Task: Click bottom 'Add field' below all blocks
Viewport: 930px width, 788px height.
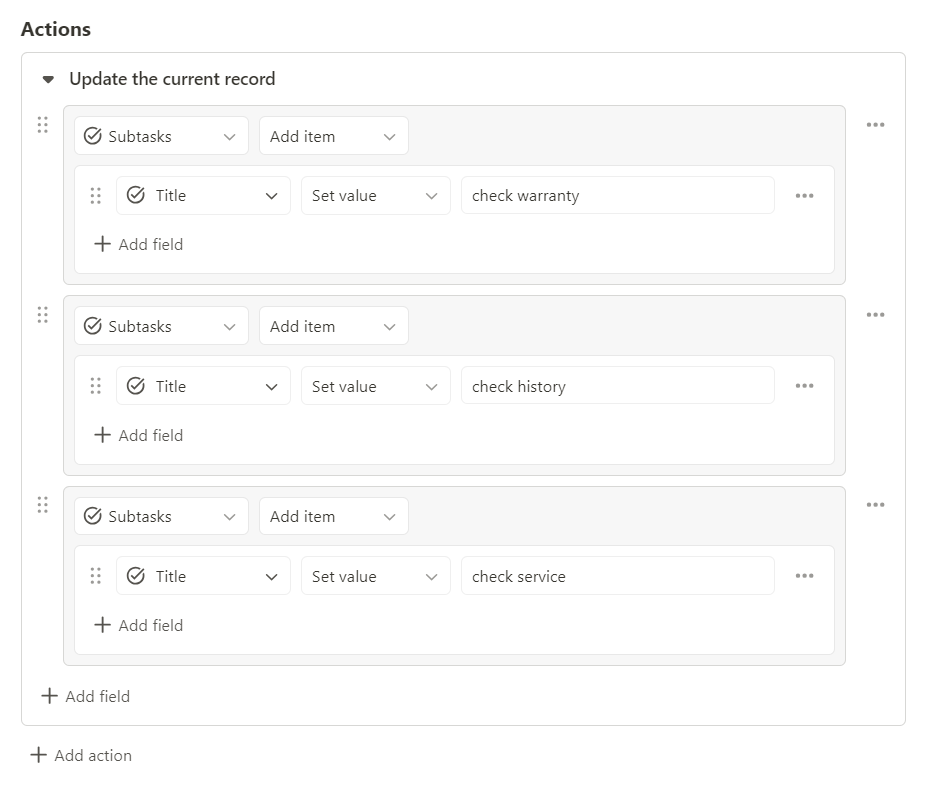Action: (x=85, y=696)
